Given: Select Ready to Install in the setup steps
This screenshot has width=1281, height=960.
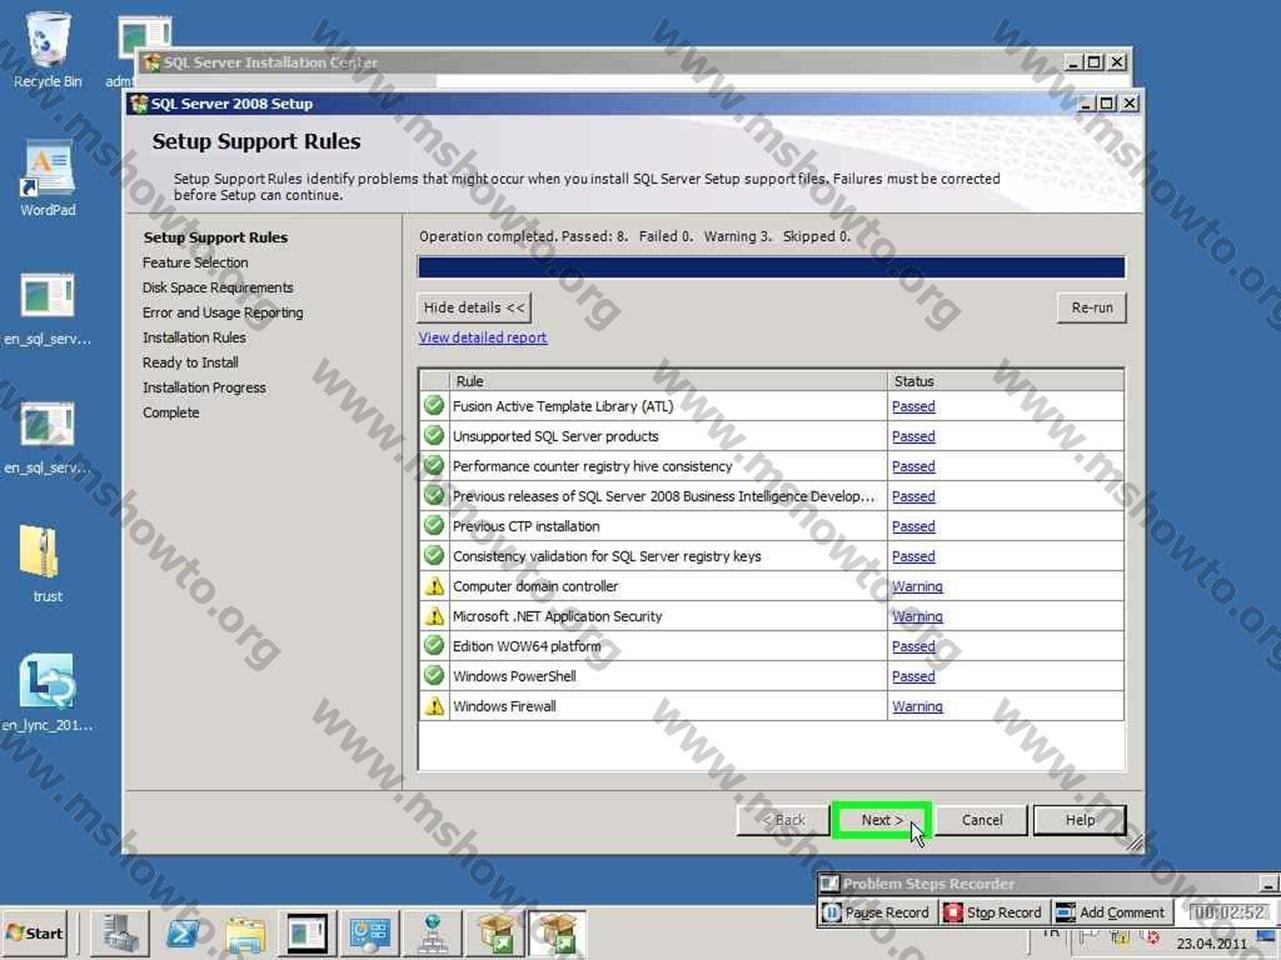Looking at the screenshot, I should (x=190, y=363).
